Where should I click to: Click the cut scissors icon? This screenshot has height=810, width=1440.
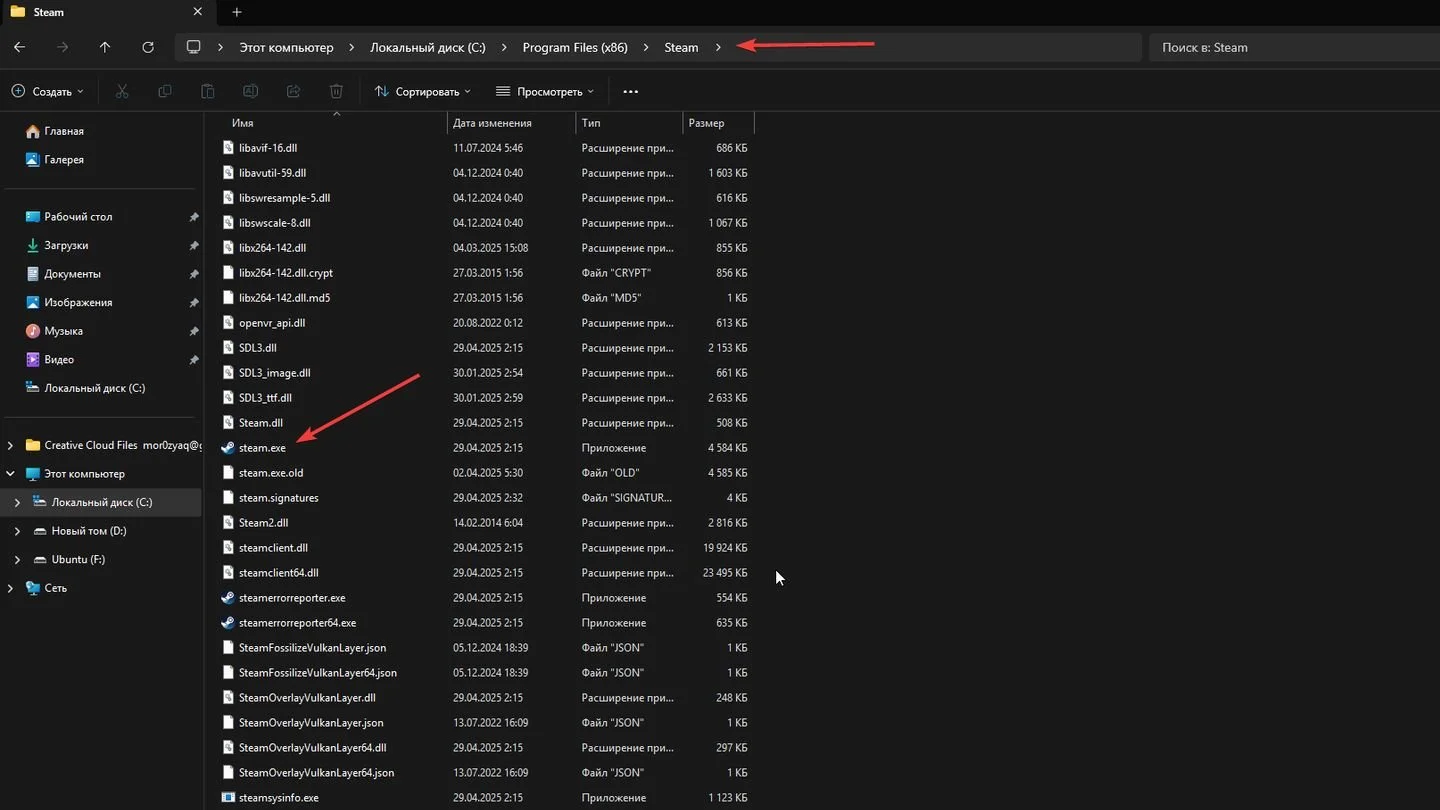(x=122, y=91)
